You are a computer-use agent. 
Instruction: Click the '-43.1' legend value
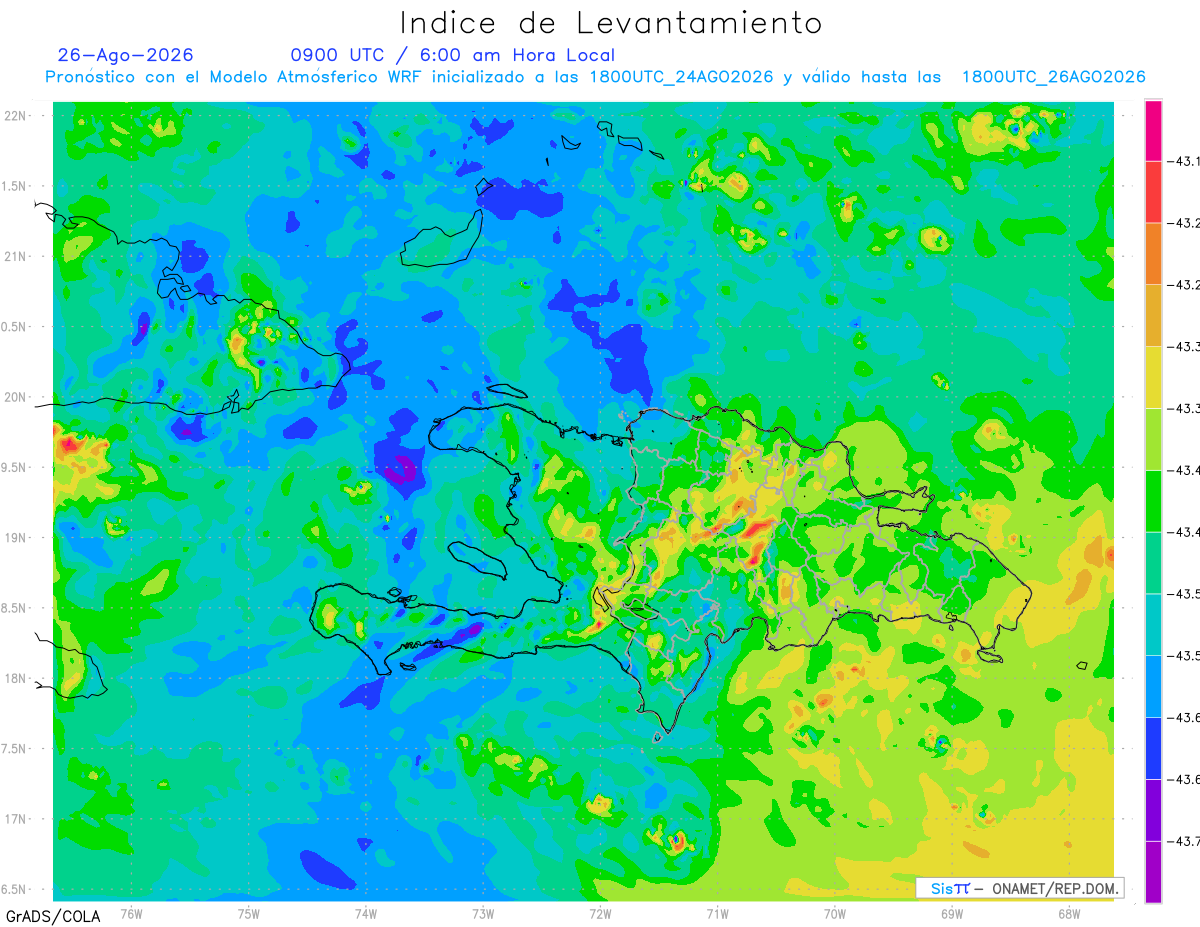coord(1183,160)
